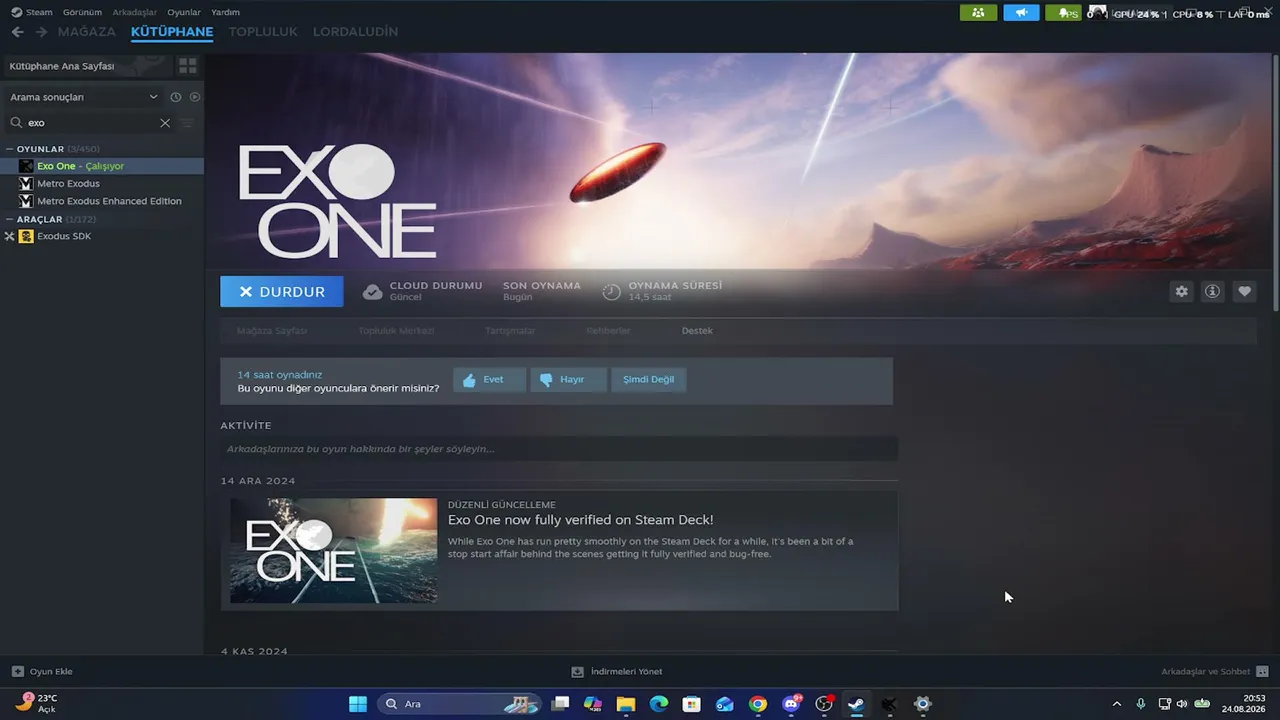Filter ready-to-play games with play icon
This screenshot has width=1280, height=720.
click(x=195, y=97)
